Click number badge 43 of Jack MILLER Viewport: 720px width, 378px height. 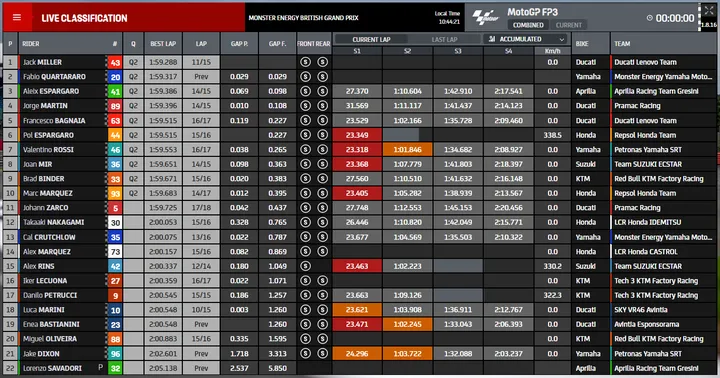tap(115, 62)
